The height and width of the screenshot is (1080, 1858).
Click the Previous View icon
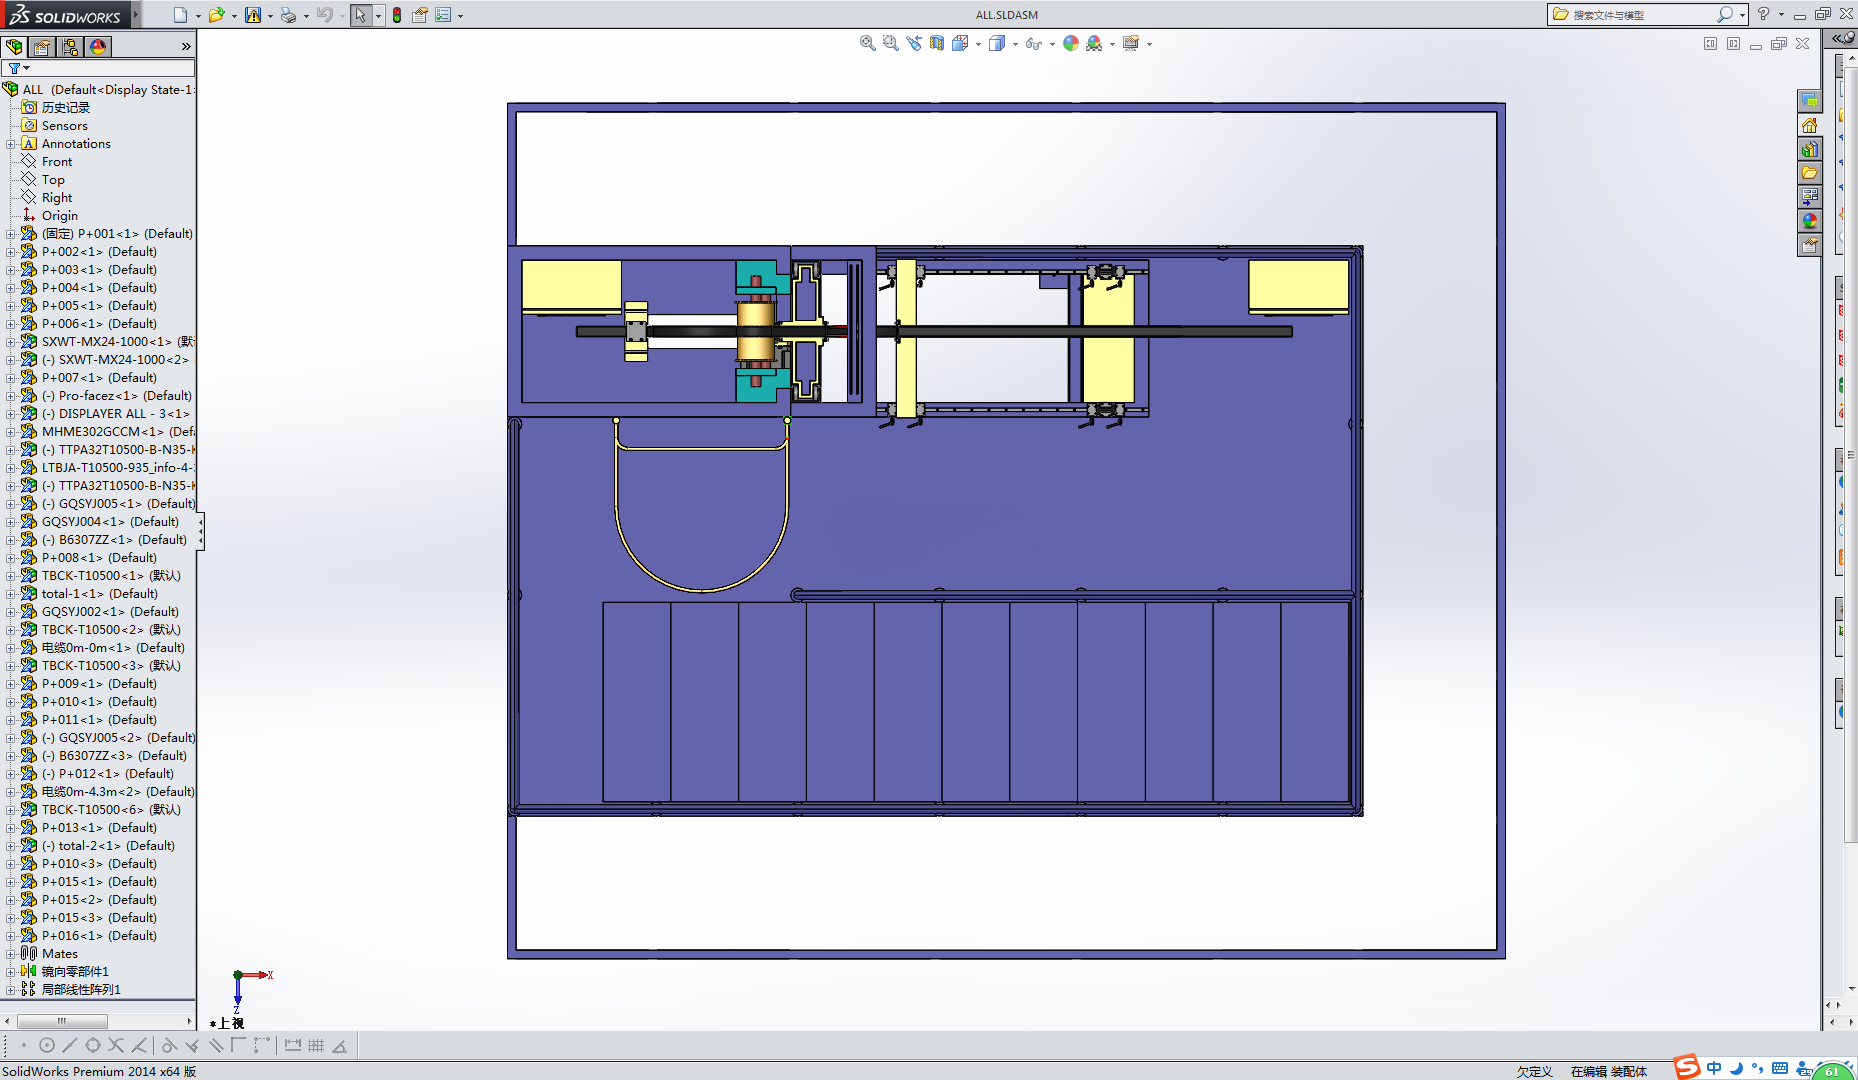[914, 43]
